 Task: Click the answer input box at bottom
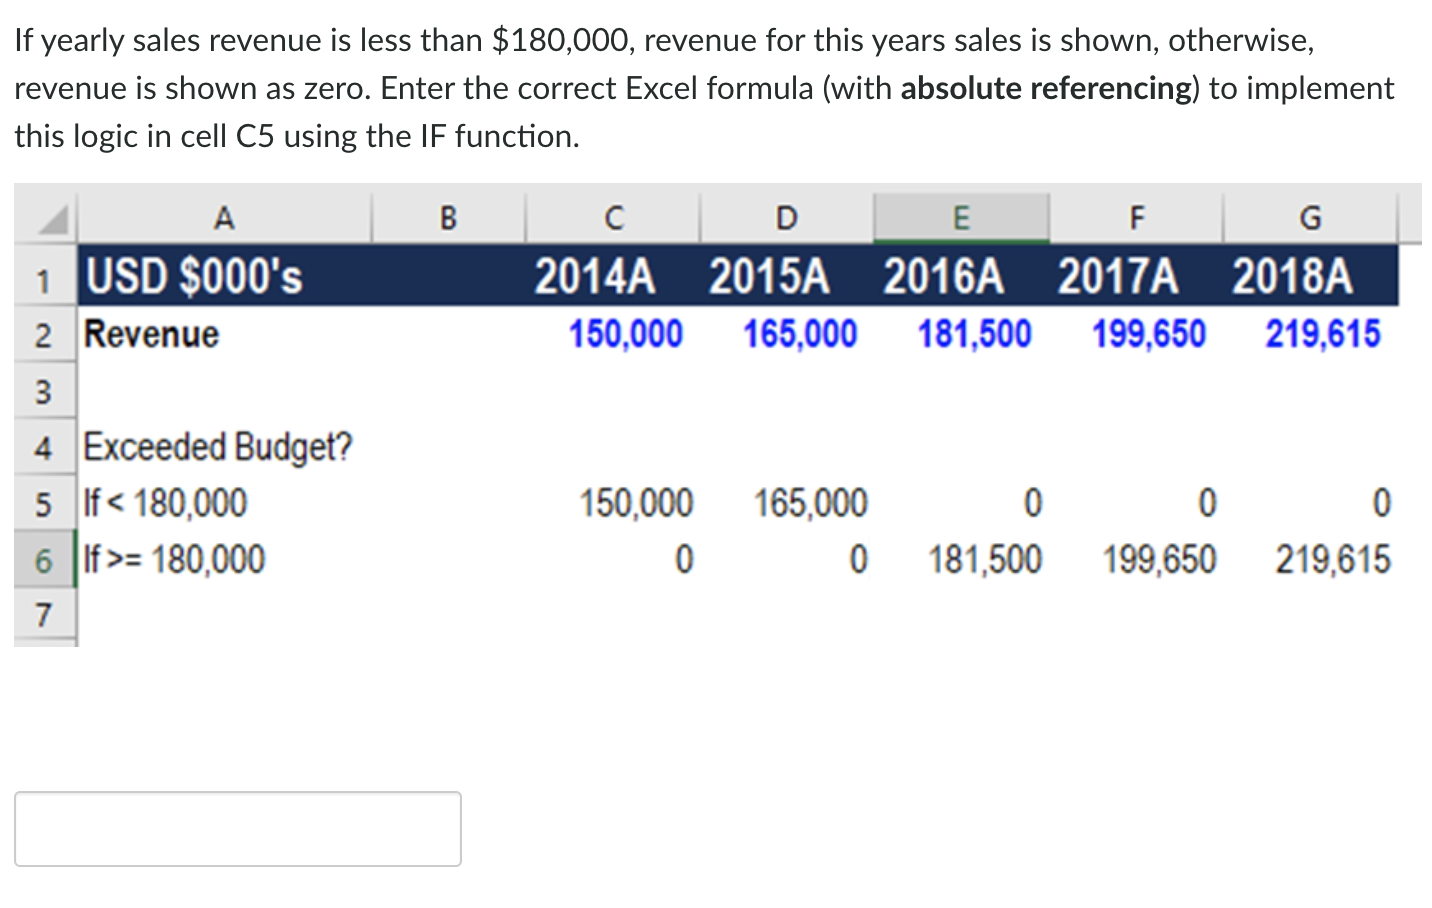point(237,828)
